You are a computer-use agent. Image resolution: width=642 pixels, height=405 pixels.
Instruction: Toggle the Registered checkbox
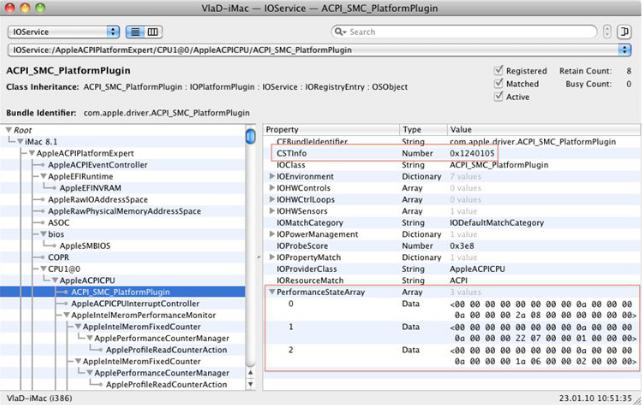tap(498, 70)
